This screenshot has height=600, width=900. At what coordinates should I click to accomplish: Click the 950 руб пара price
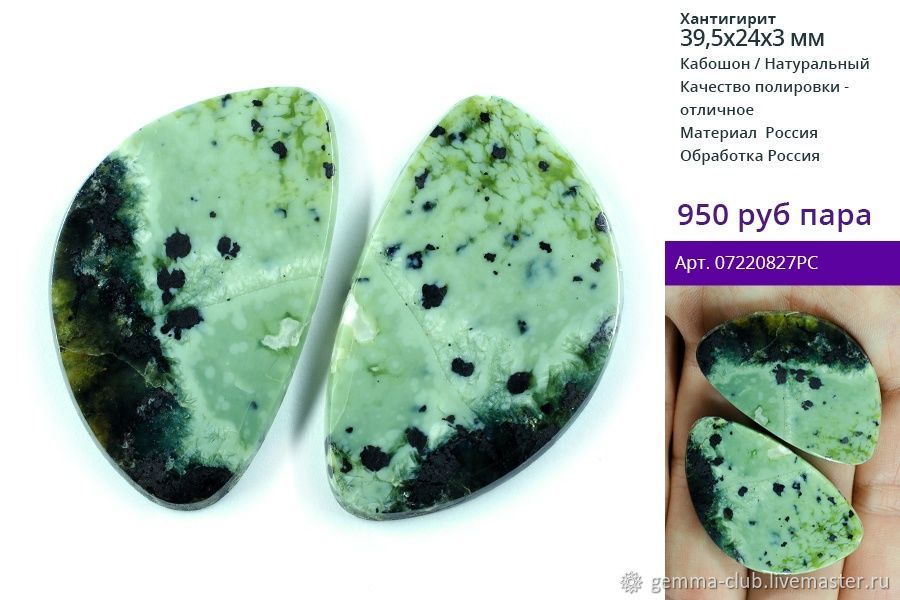tap(774, 215)
